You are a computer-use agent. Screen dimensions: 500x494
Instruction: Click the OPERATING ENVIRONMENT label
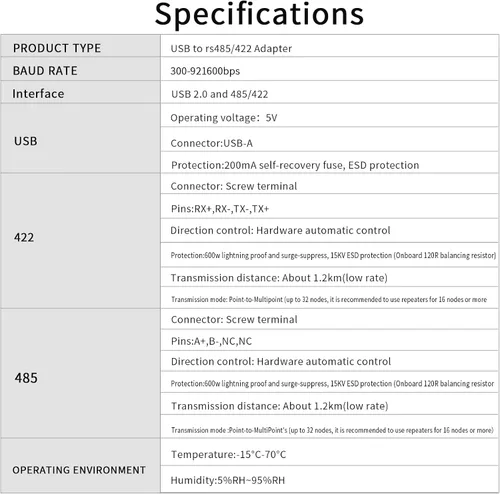(79, 470)
